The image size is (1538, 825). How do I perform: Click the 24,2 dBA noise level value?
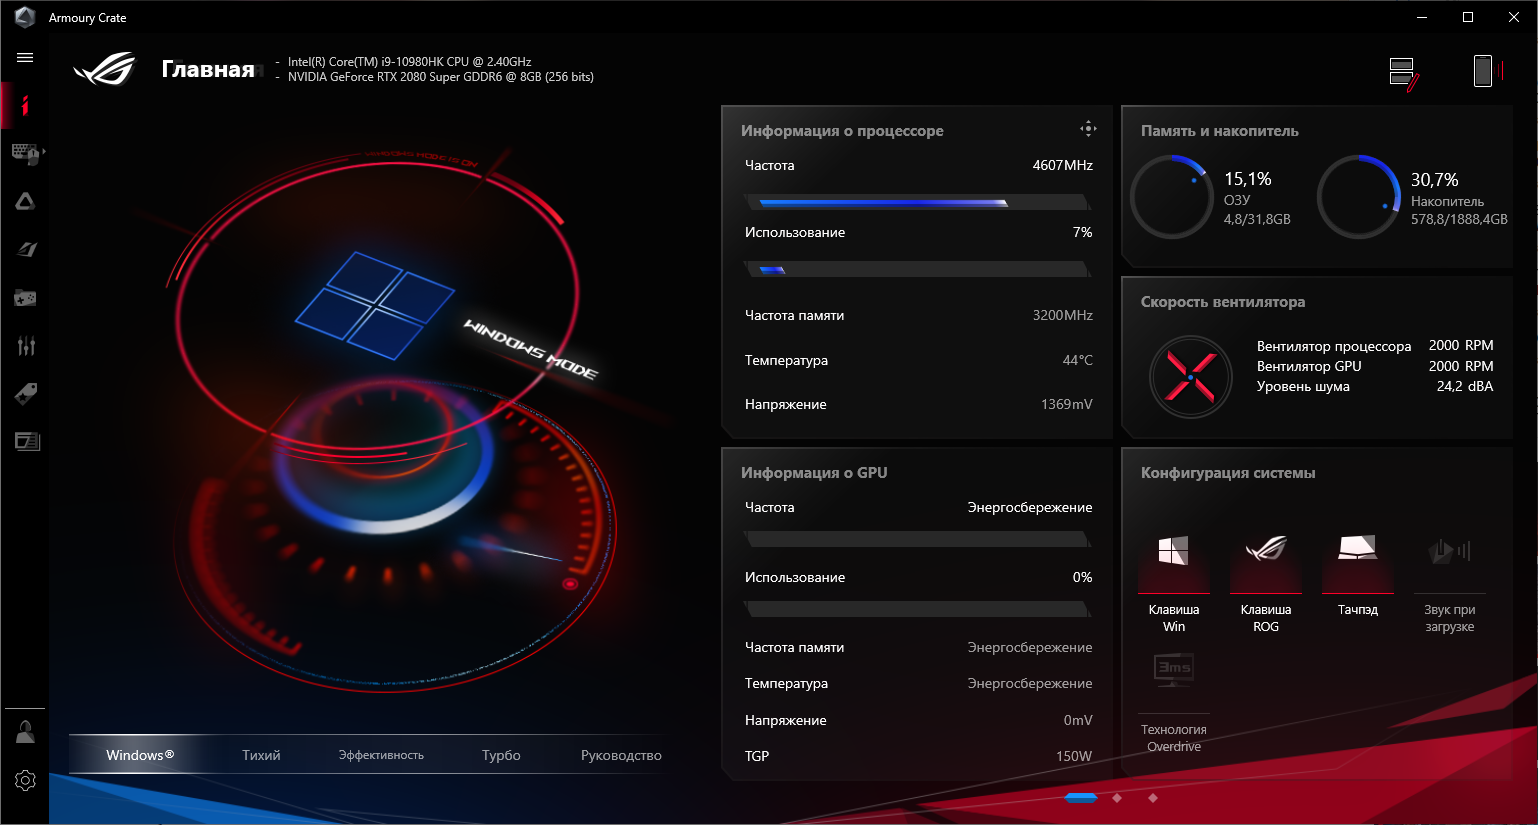pyautogui.click(x=1465, y=386)
